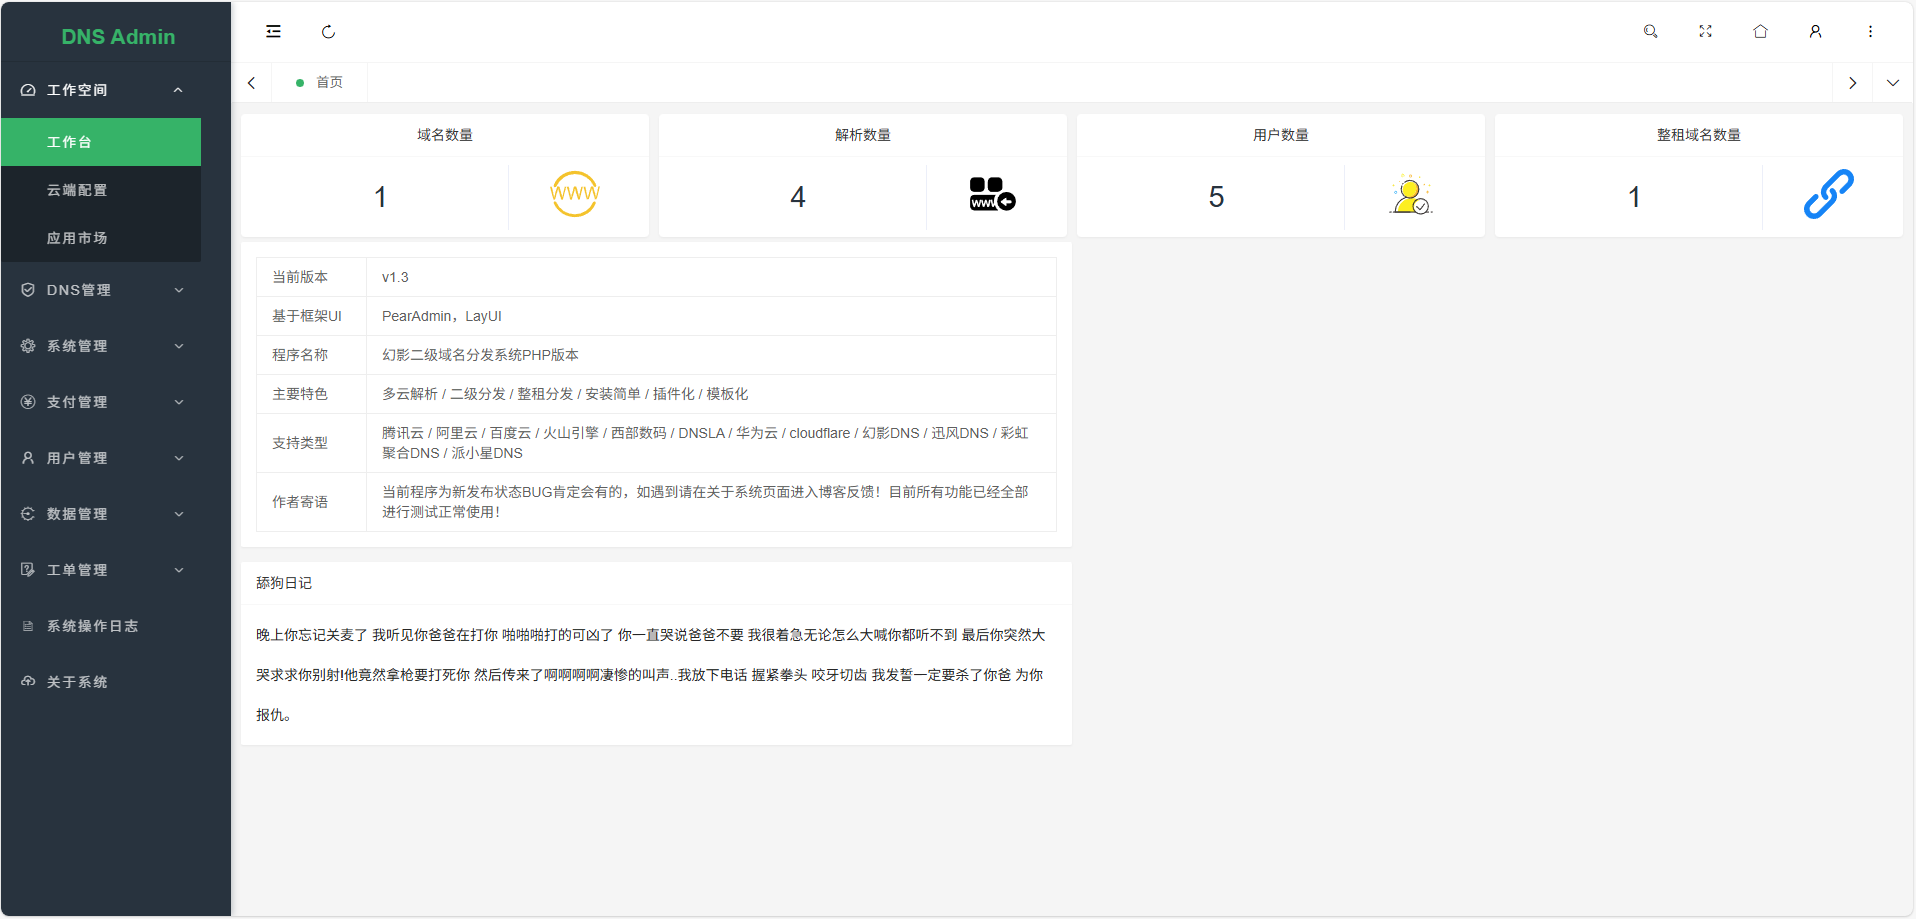Screen dimensions: 1916x919
Task: Open 系统操作日志 page
Action: (x=92, y=626)
